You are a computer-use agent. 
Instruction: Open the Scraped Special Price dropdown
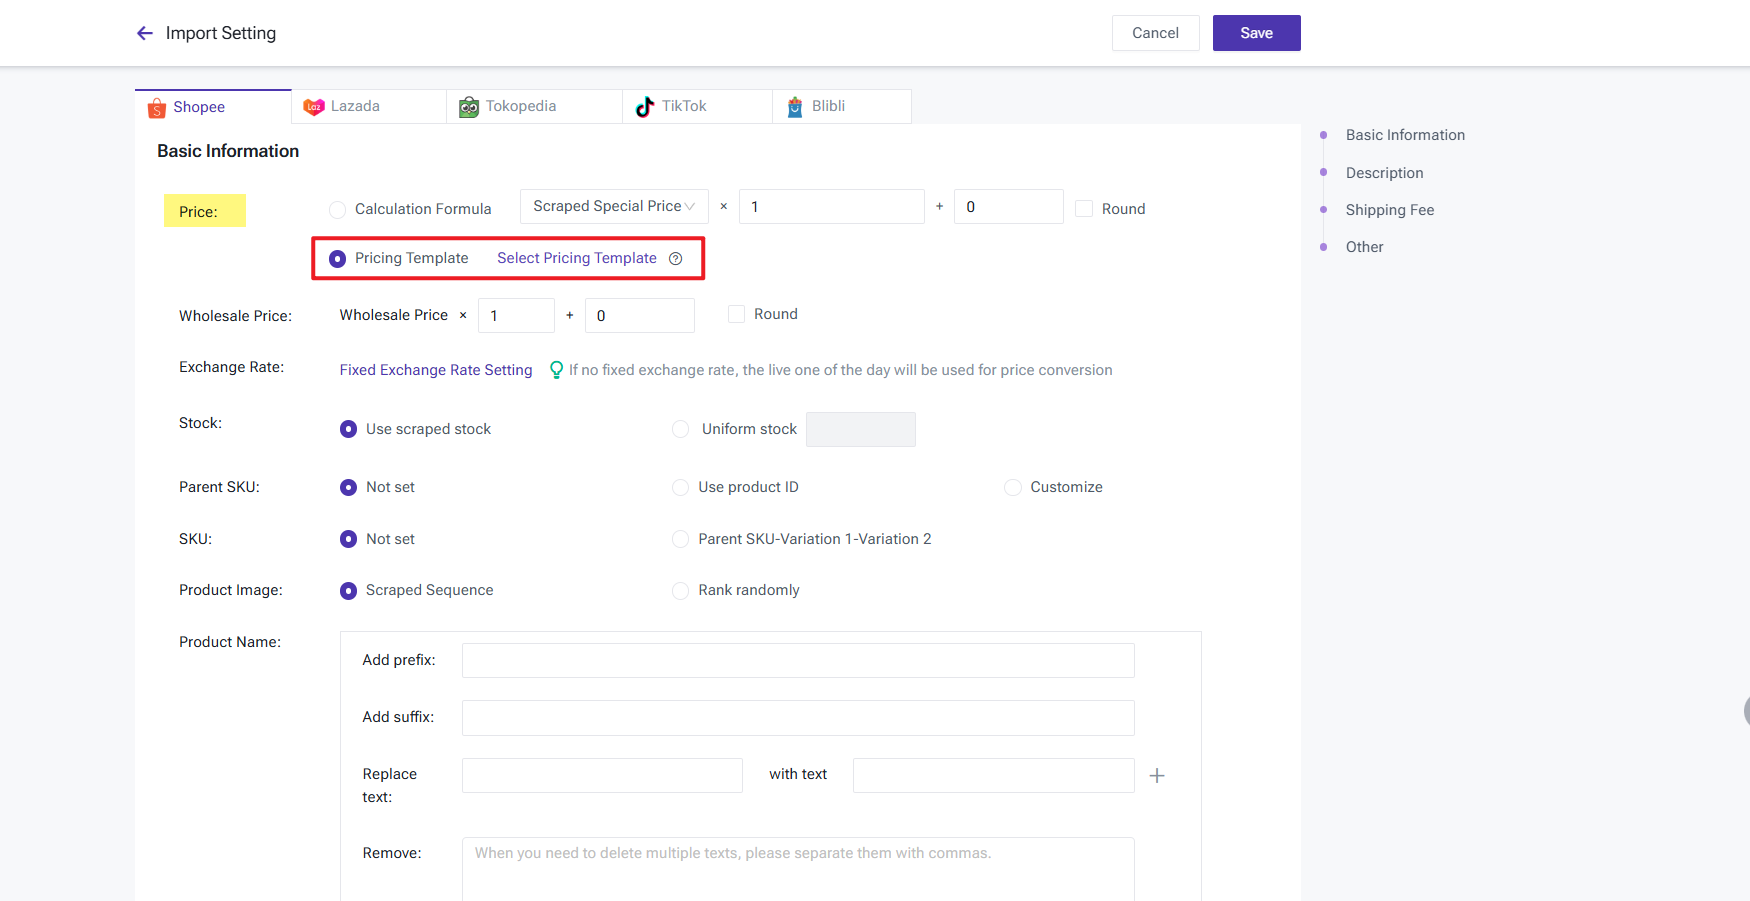pyautogui.click(x=613, y=207)
